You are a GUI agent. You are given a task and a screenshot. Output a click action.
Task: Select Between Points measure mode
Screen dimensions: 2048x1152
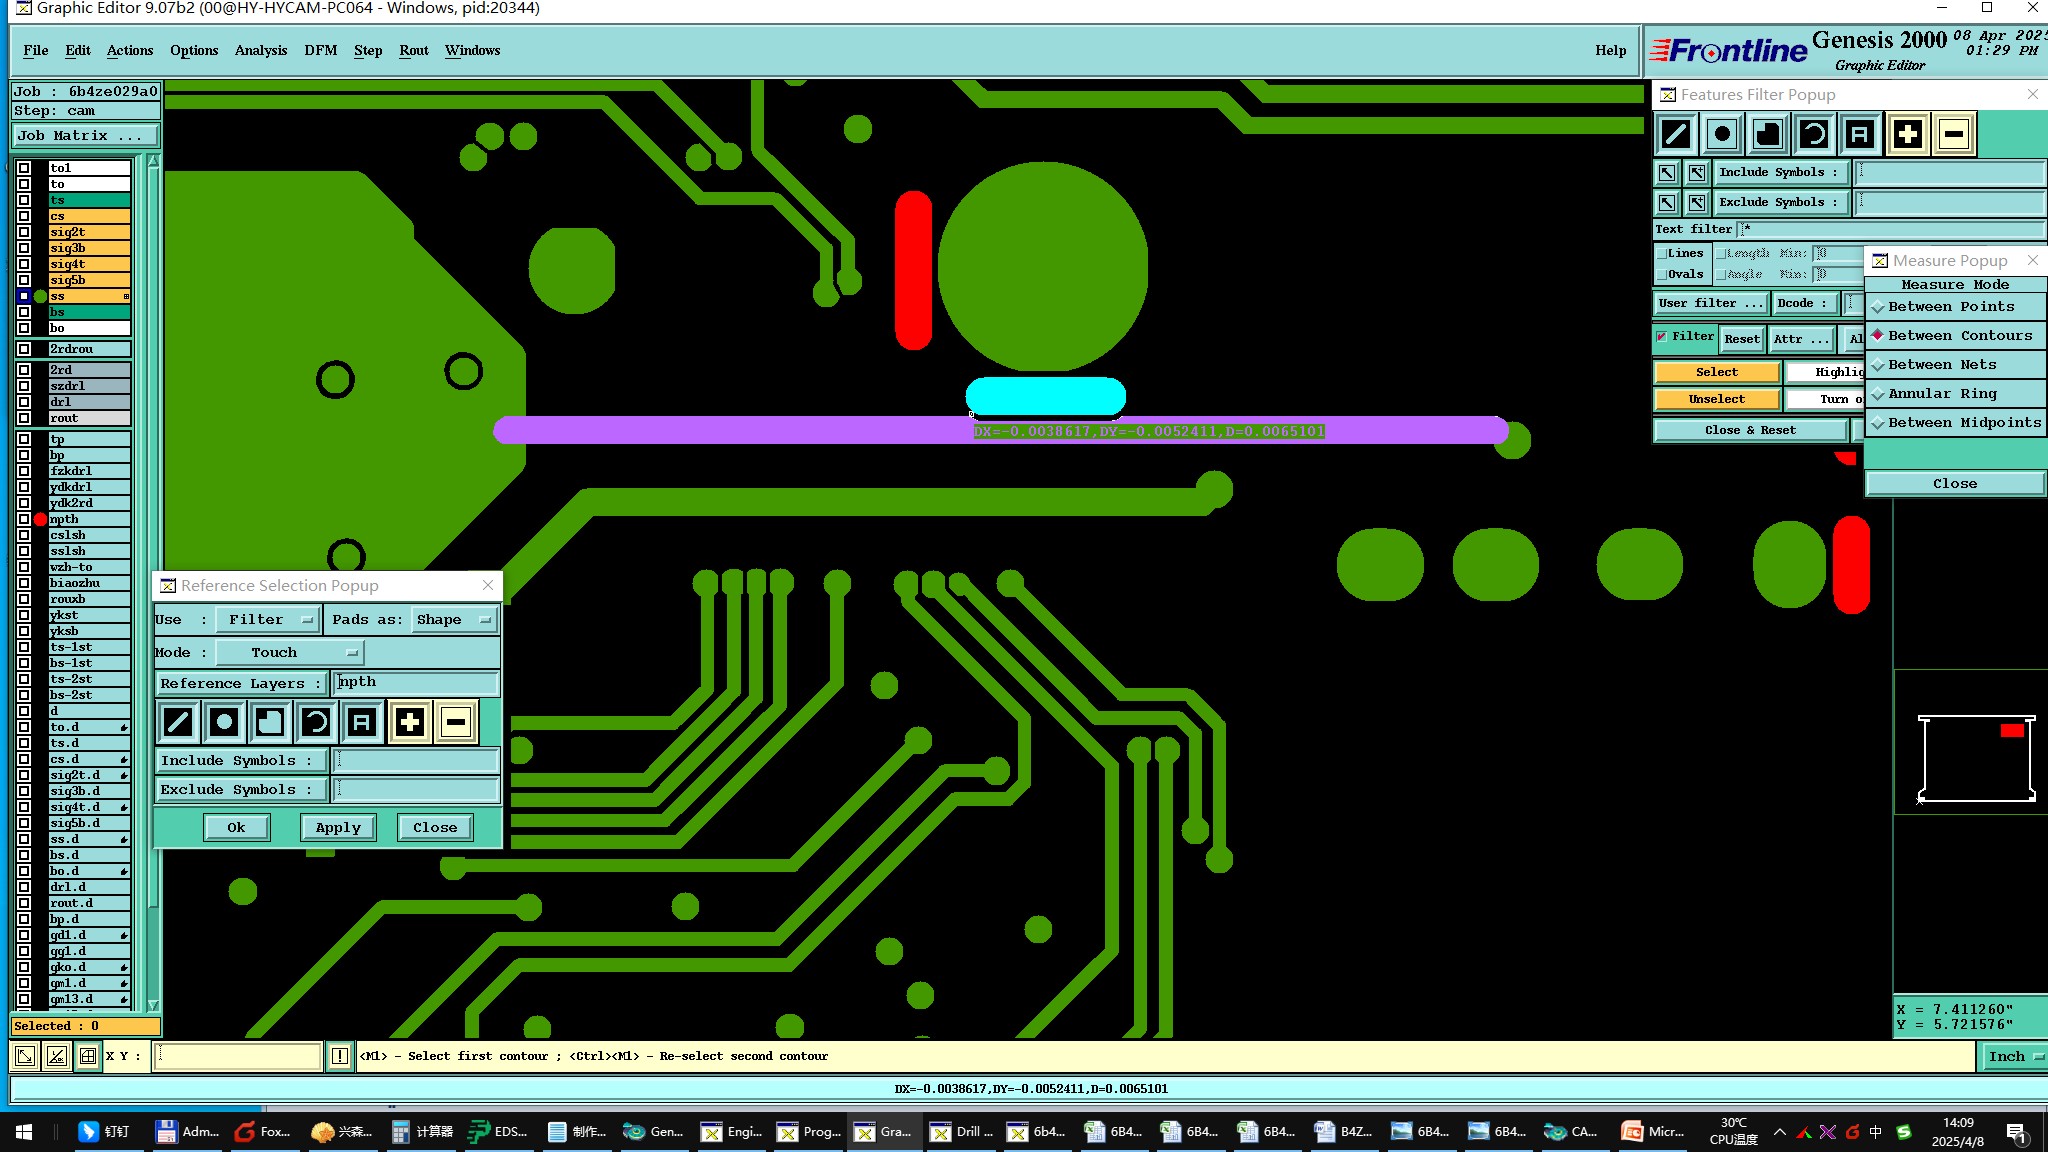click(x=1950, y=307)
